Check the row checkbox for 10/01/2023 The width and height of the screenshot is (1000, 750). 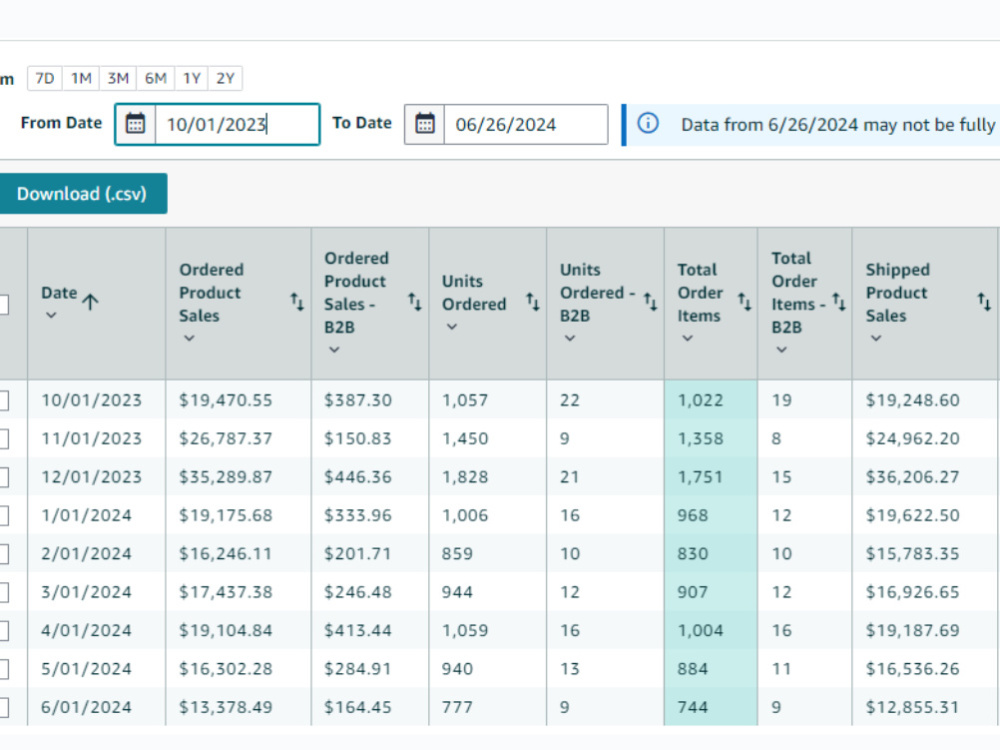2,401
